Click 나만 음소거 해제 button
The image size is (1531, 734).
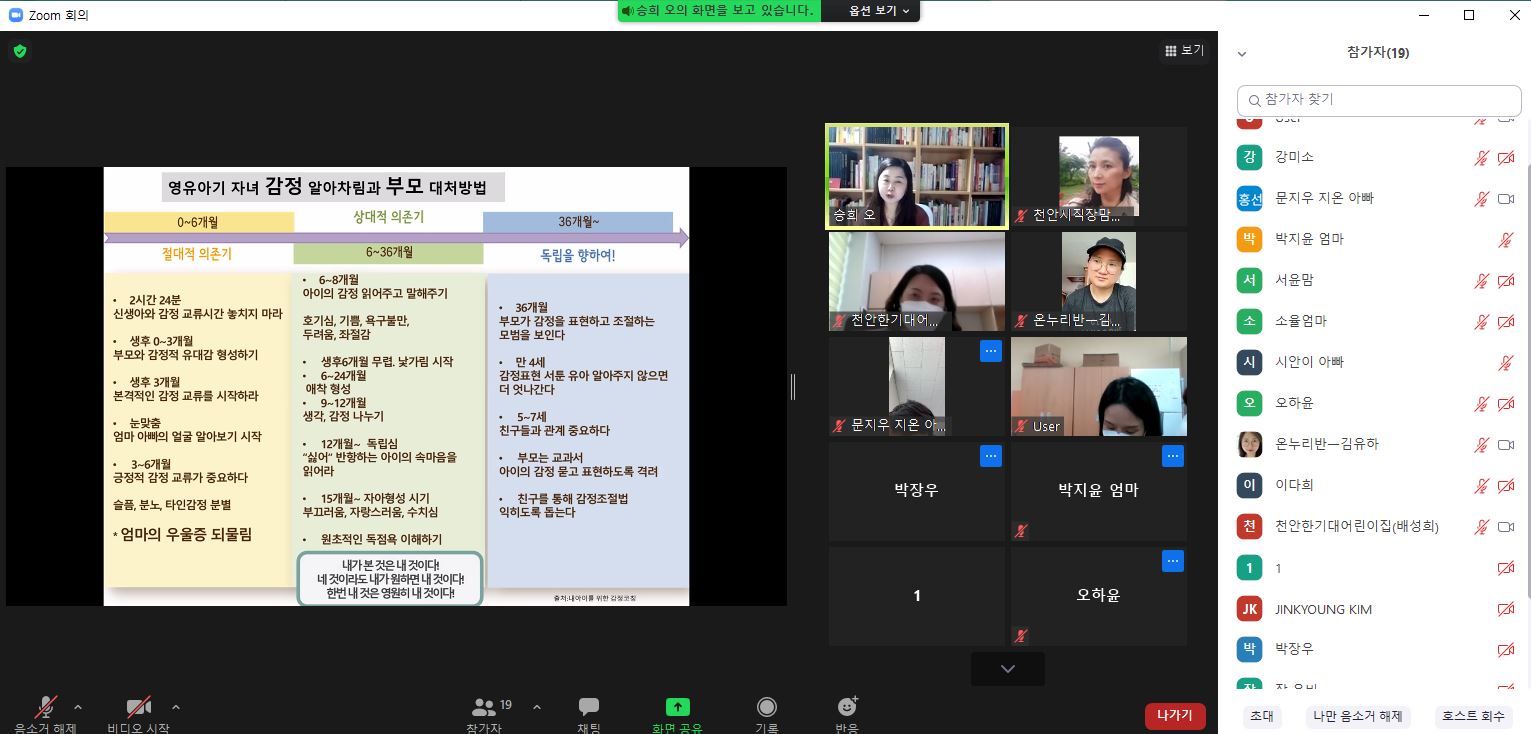pos(1358,716)
